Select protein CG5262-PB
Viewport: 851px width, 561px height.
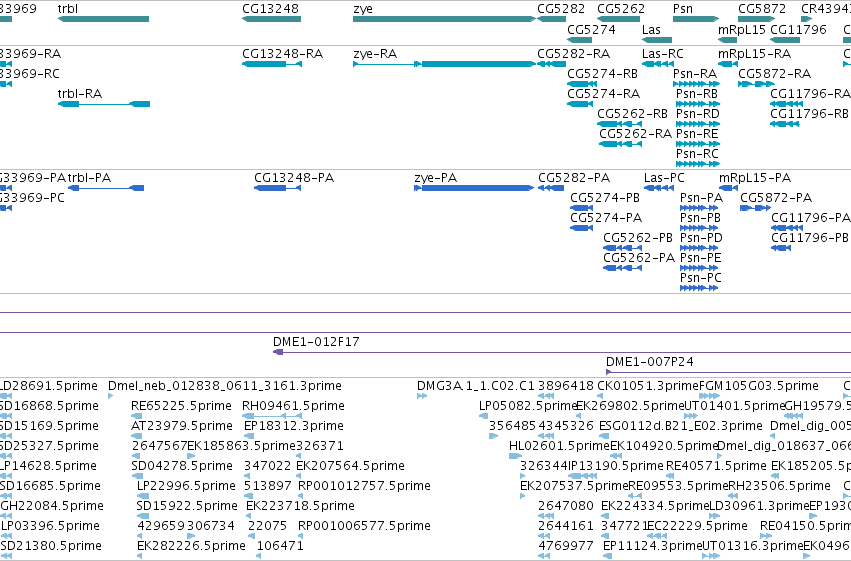click(623, 248)
